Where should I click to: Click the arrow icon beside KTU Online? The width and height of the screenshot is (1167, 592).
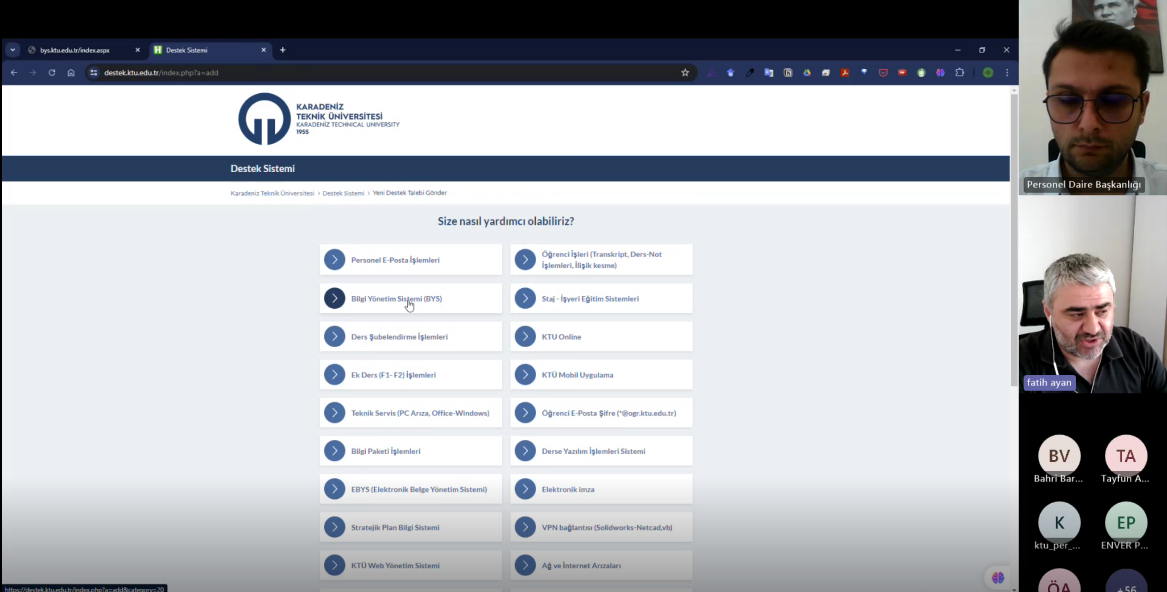pyautogui.click(x=525, y=337)
